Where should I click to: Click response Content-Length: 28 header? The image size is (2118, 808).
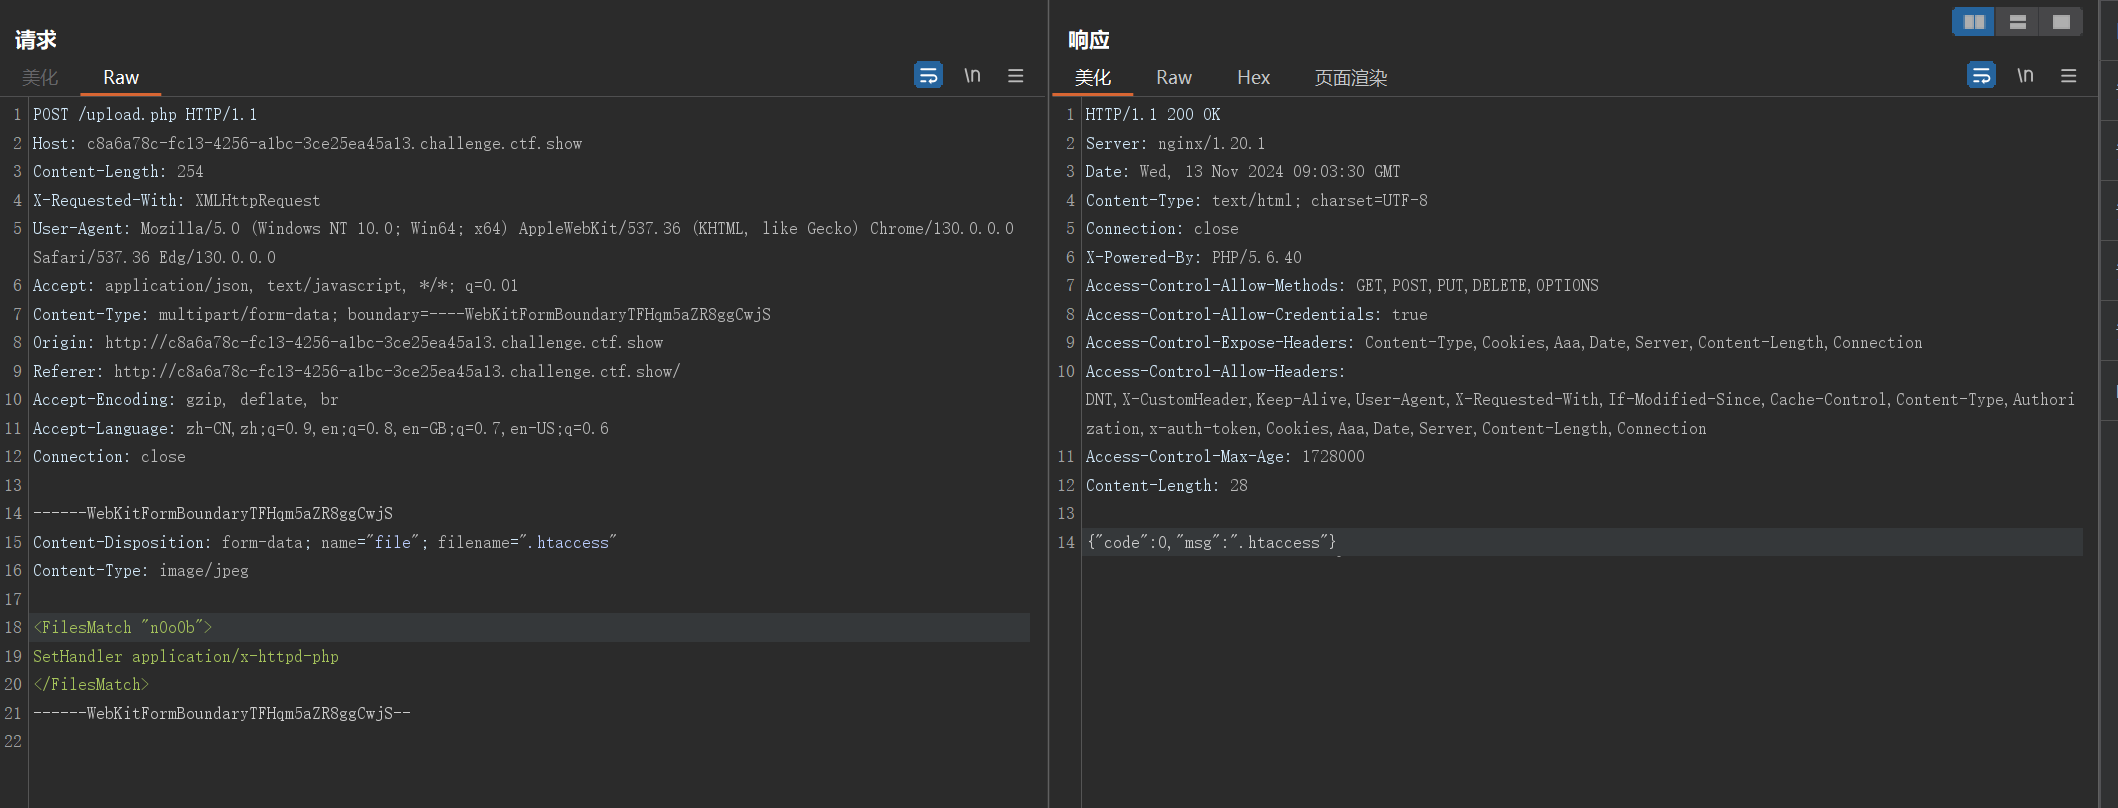[x=1167, y=485]
